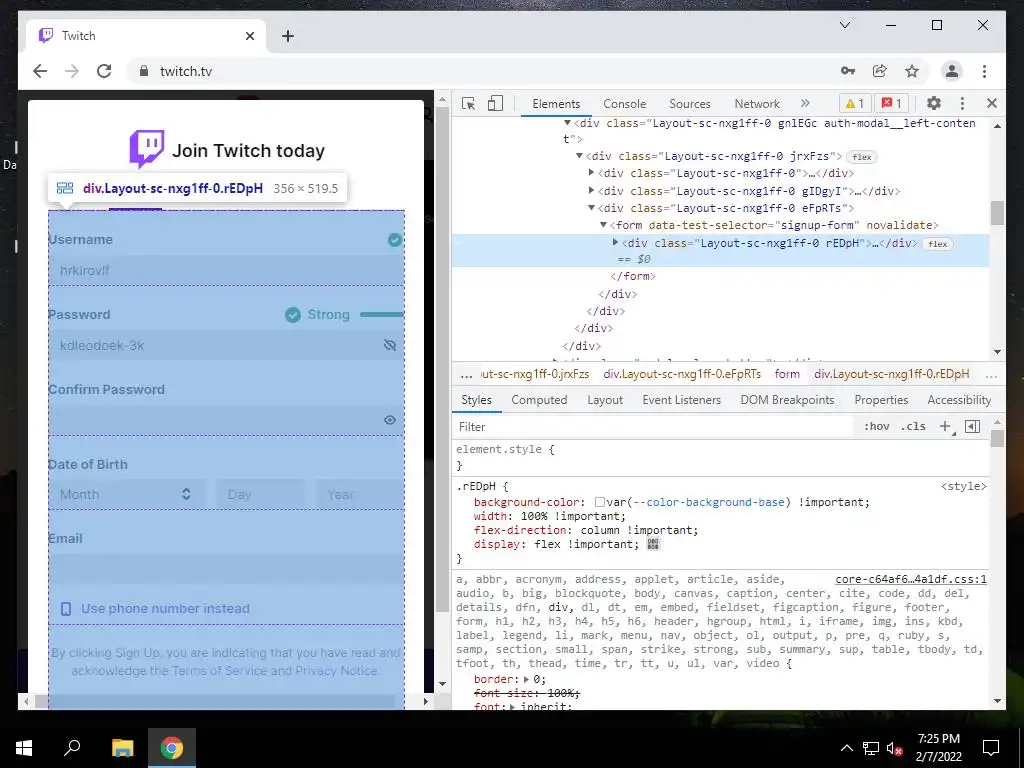1024x768 pixels.
Task: Open the Month dropdown in Date of Birth
Action: (x=126, y=494)
